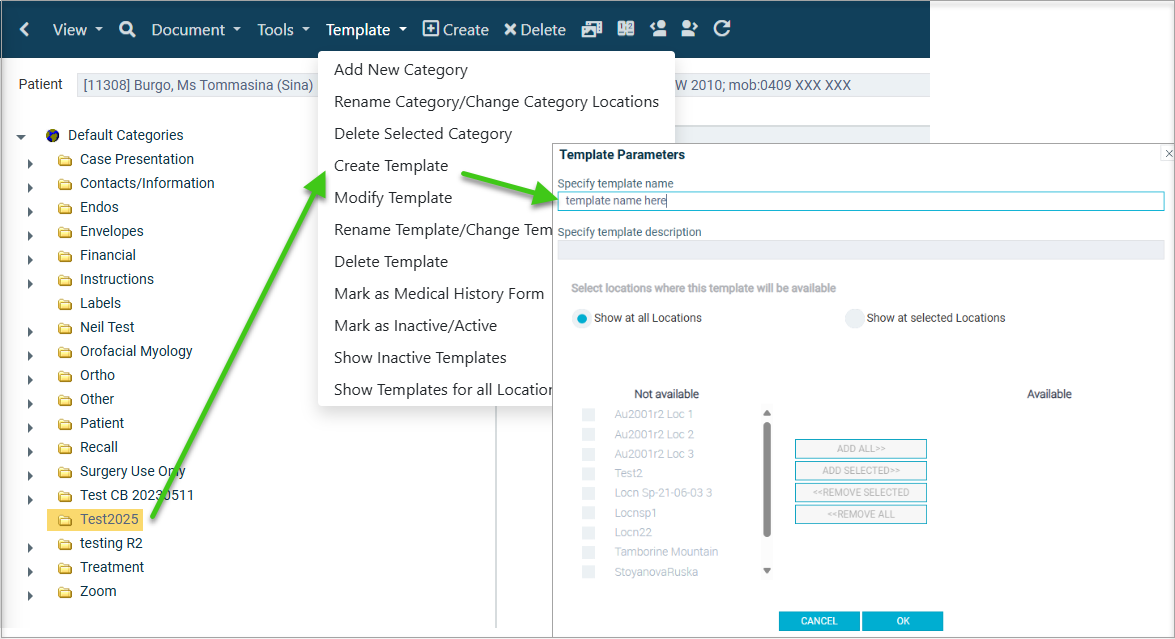Click the back arrow icon
The width and height of the screenshot is (1175, 639).
[25, 29]
